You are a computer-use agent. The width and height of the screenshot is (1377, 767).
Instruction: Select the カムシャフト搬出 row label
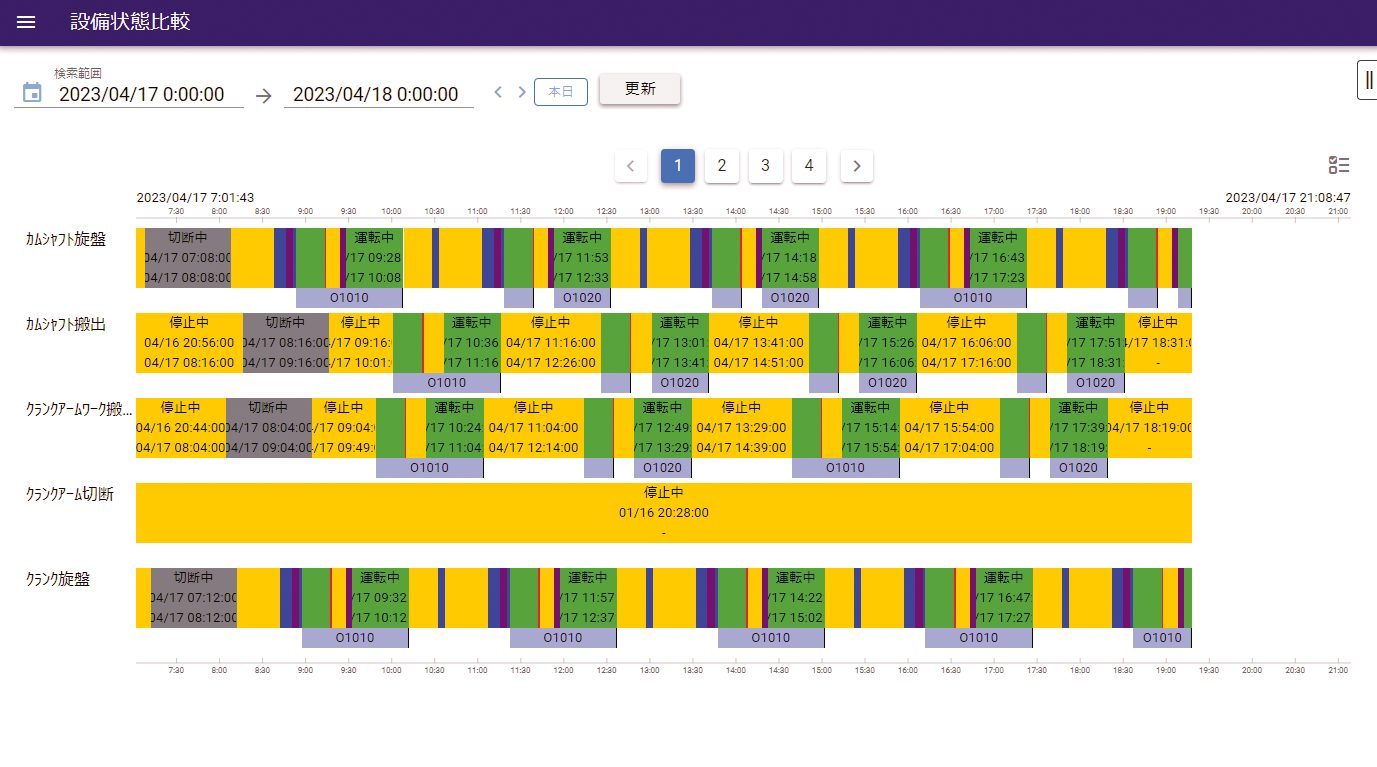point(66,324)
